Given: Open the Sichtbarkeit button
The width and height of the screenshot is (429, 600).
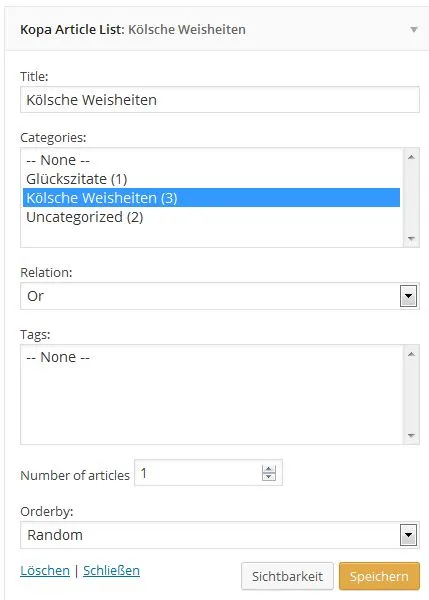Looking at the screenshot, I should (x=287, y=576).
